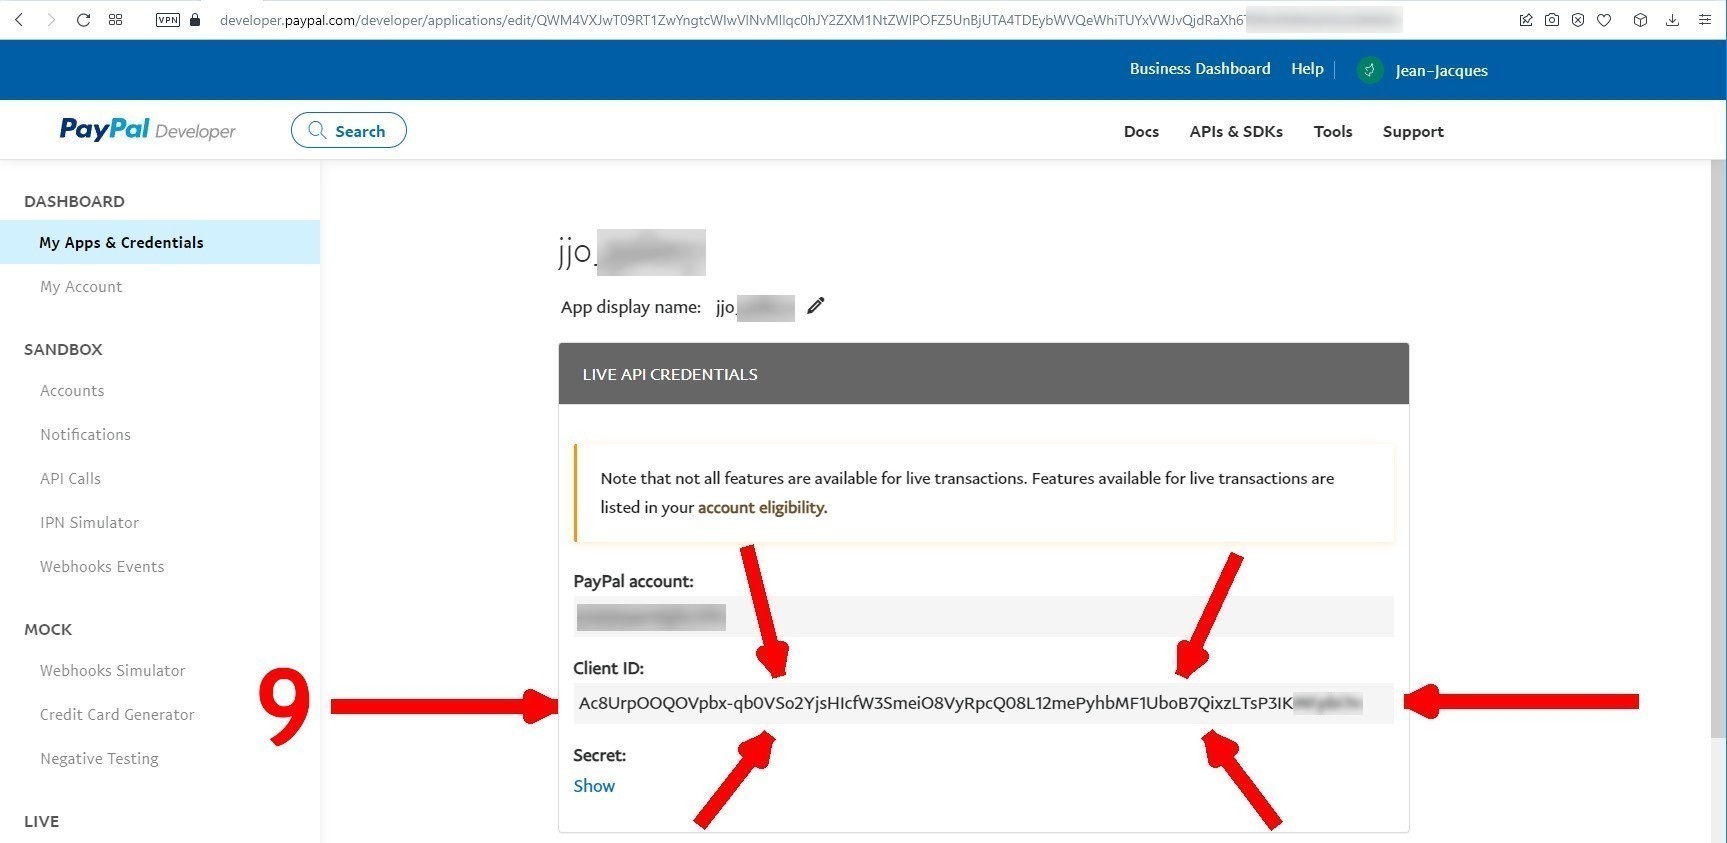Click the MOCK sidebar heading

pyautogui.click(x=48, y=629)
